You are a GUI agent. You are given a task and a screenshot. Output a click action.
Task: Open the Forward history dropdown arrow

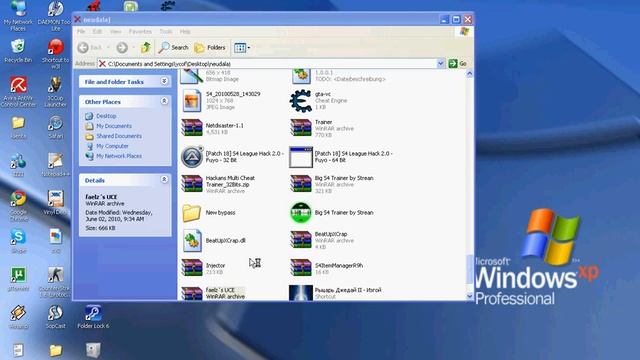pyautogui.click(x=133, y=48)
